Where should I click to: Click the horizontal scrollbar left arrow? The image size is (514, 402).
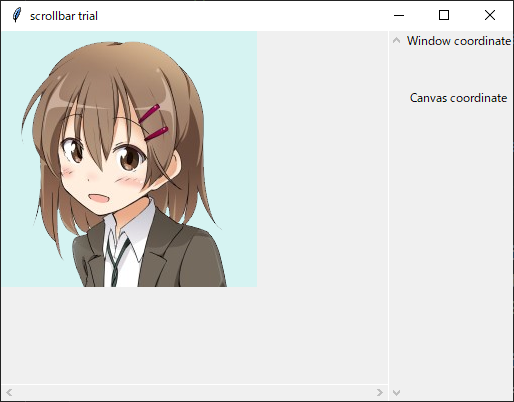(9, 392)
